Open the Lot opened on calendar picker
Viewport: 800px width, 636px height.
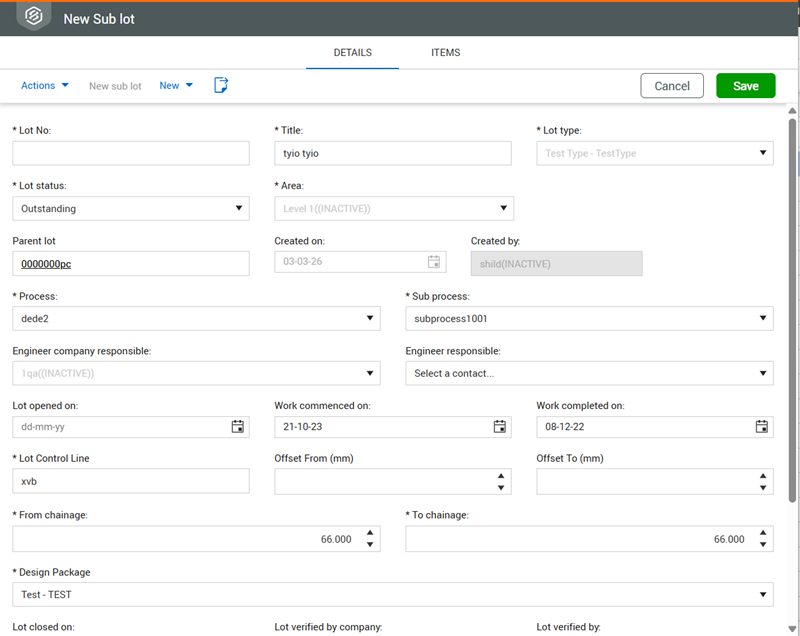pyautogui.click(x=238, y=426)
